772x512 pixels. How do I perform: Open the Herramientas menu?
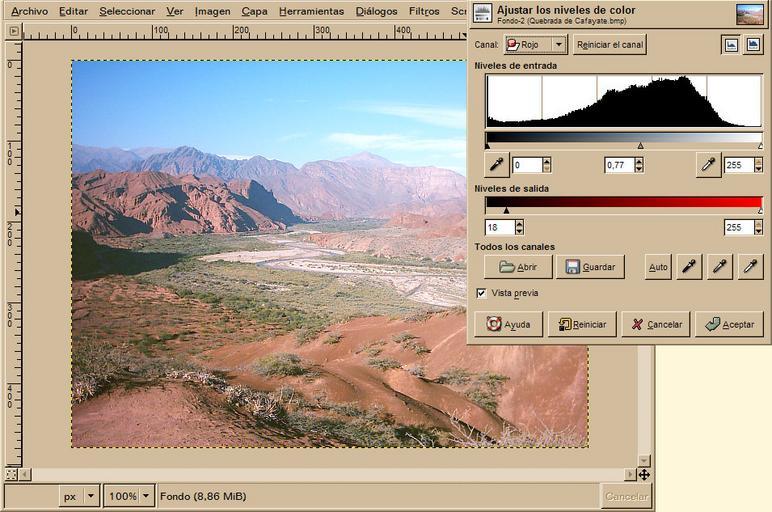tap(311, 11)
